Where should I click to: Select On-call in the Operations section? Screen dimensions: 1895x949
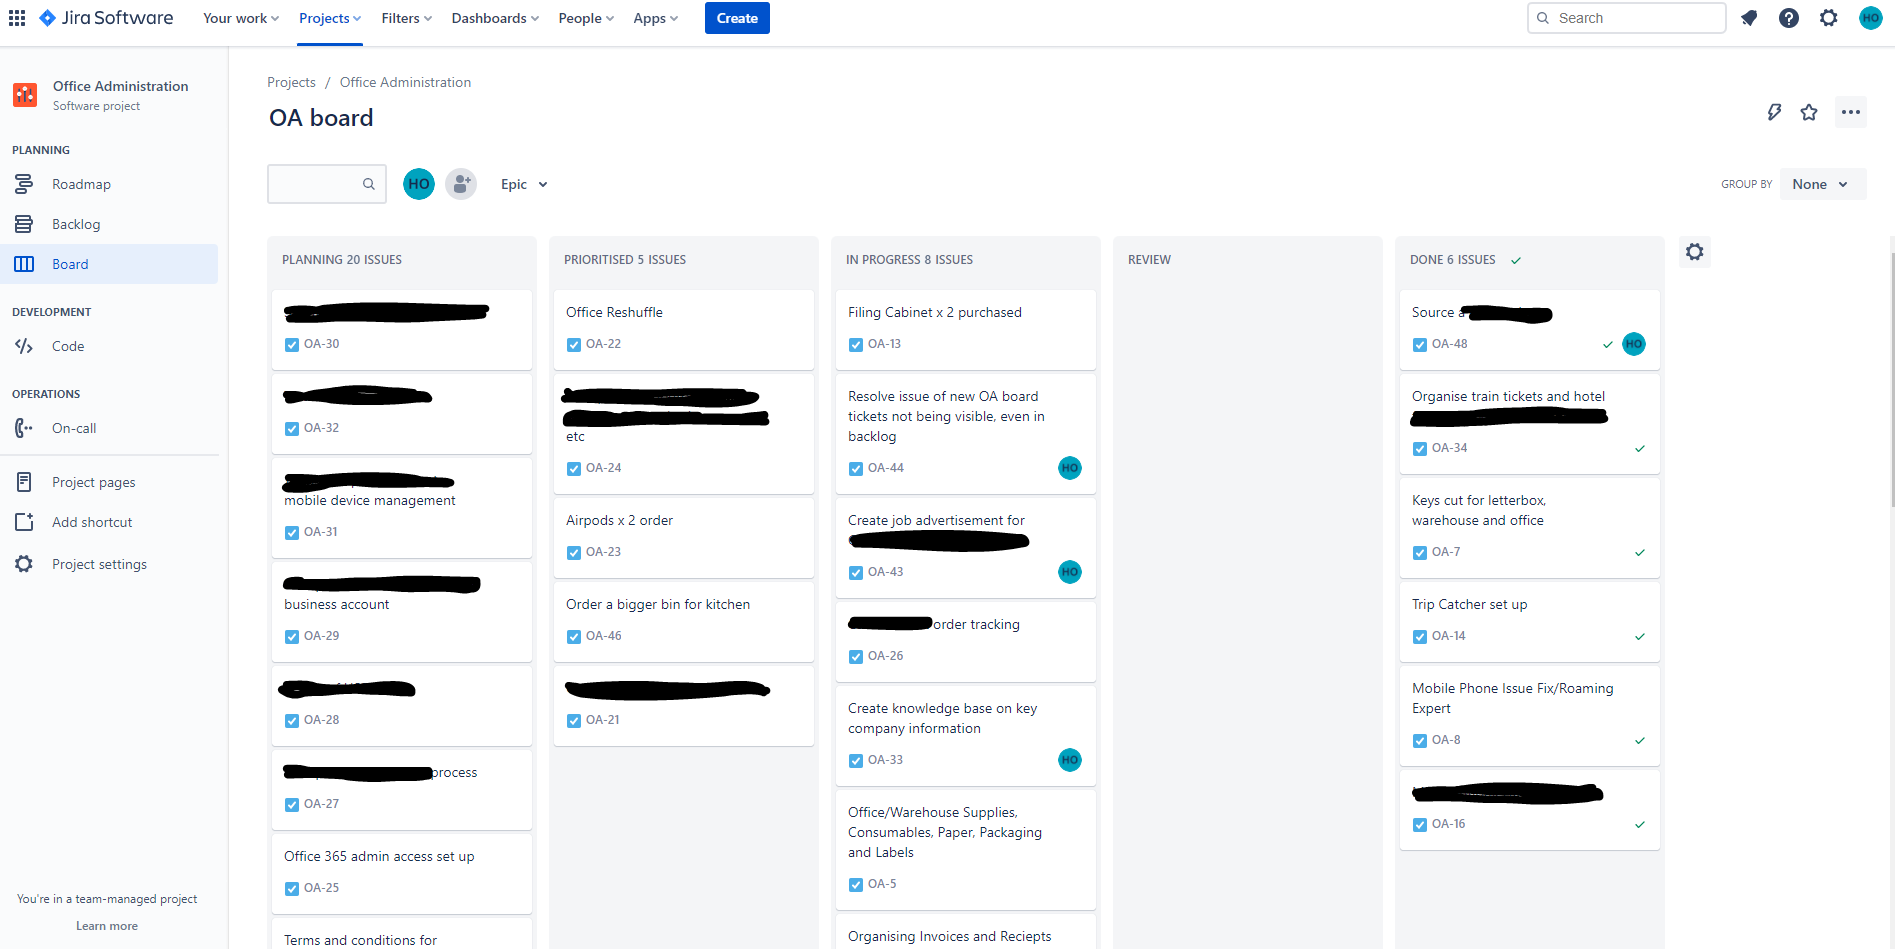(x=73, y=427)
